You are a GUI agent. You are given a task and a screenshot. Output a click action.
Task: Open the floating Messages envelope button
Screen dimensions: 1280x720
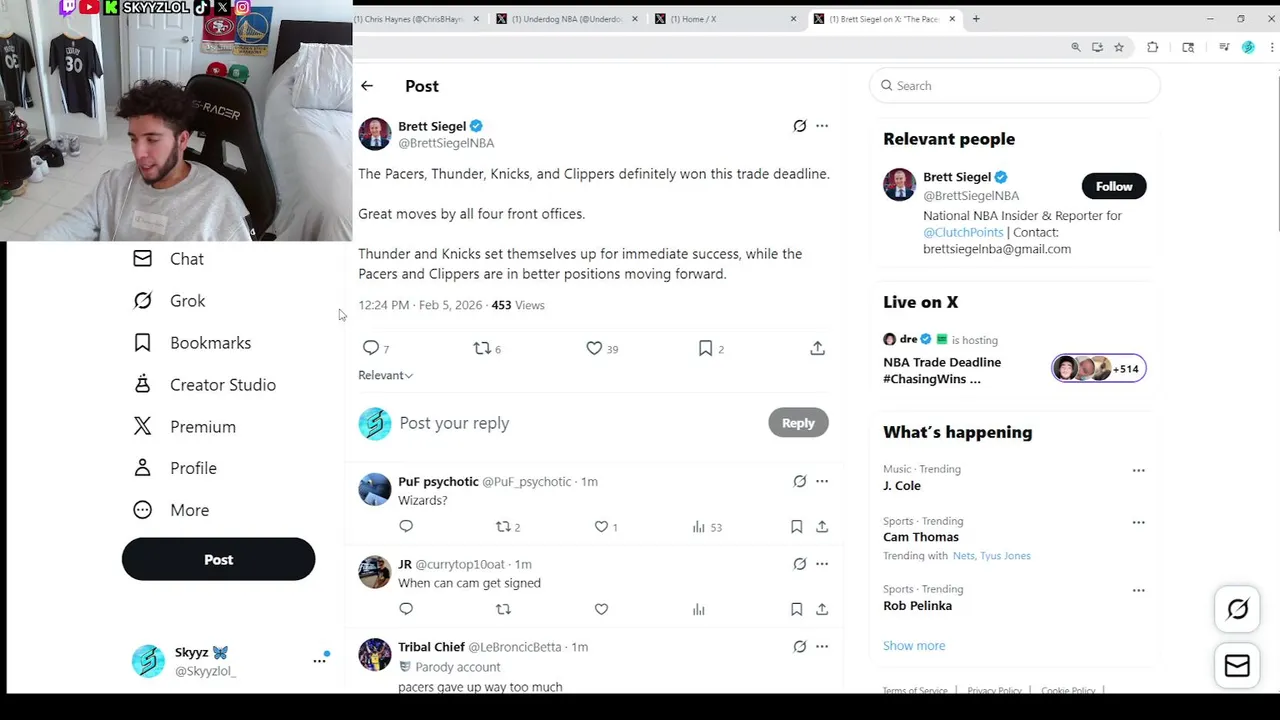click(1237, 666)
